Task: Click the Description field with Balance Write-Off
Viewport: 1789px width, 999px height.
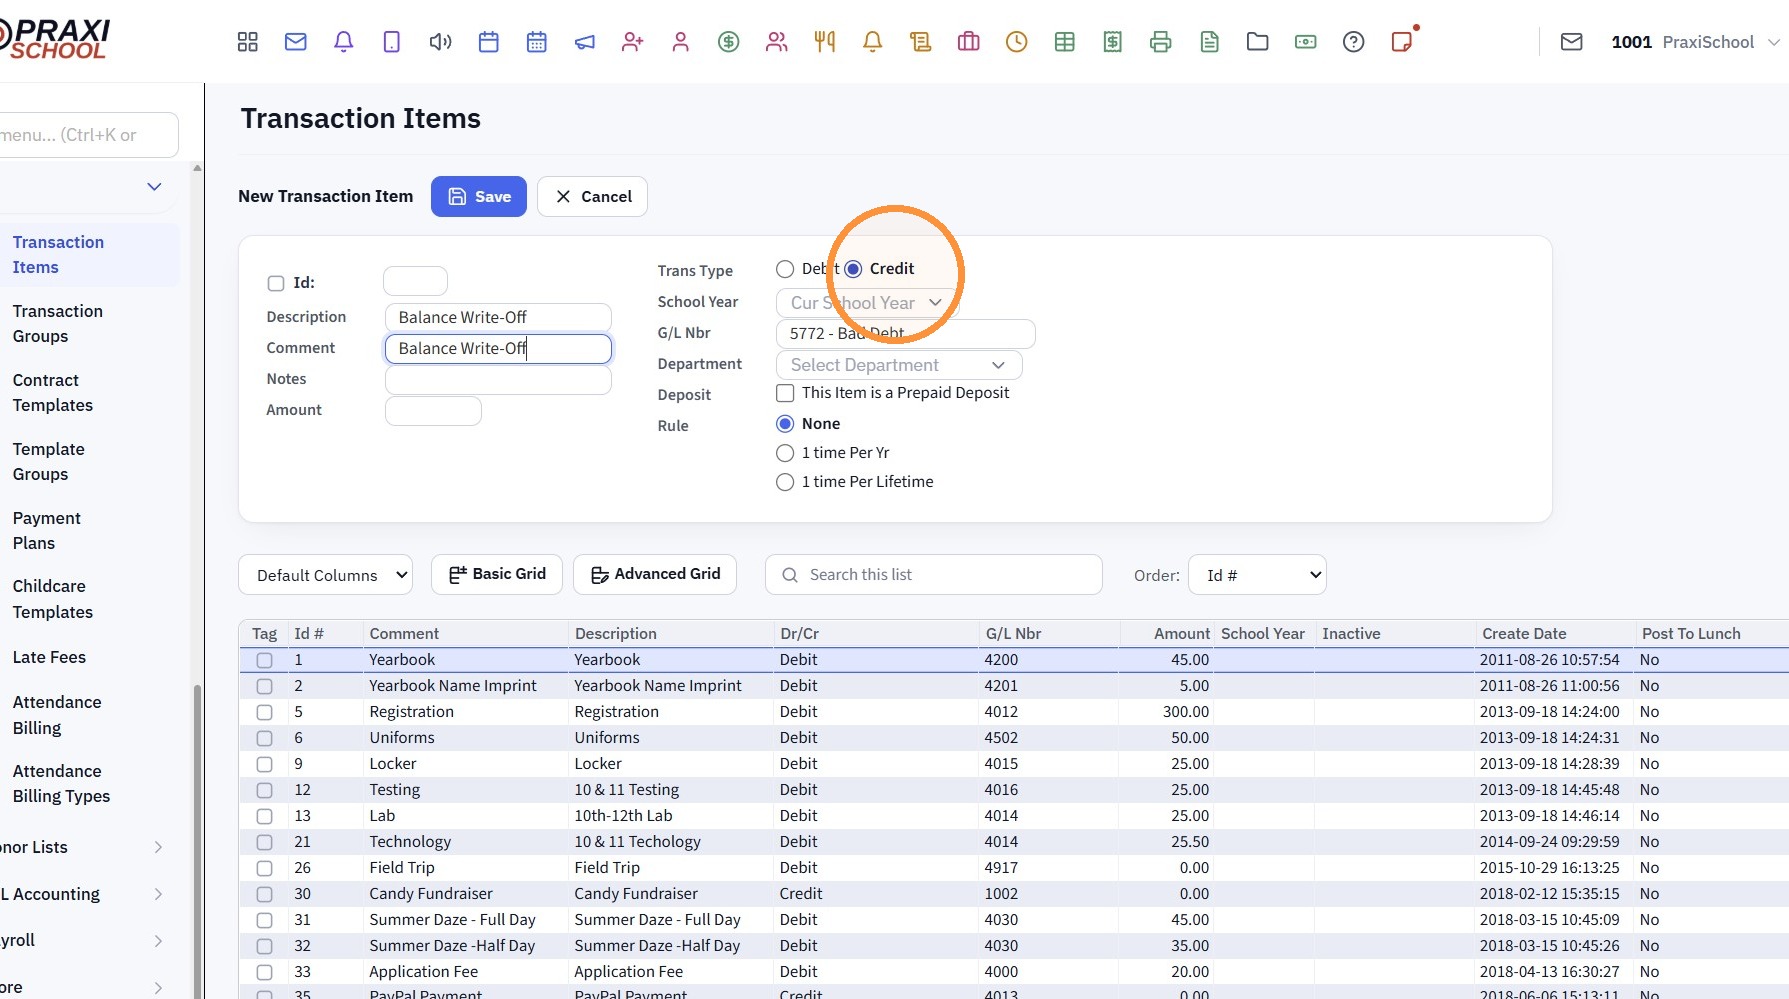Action: 498,318
